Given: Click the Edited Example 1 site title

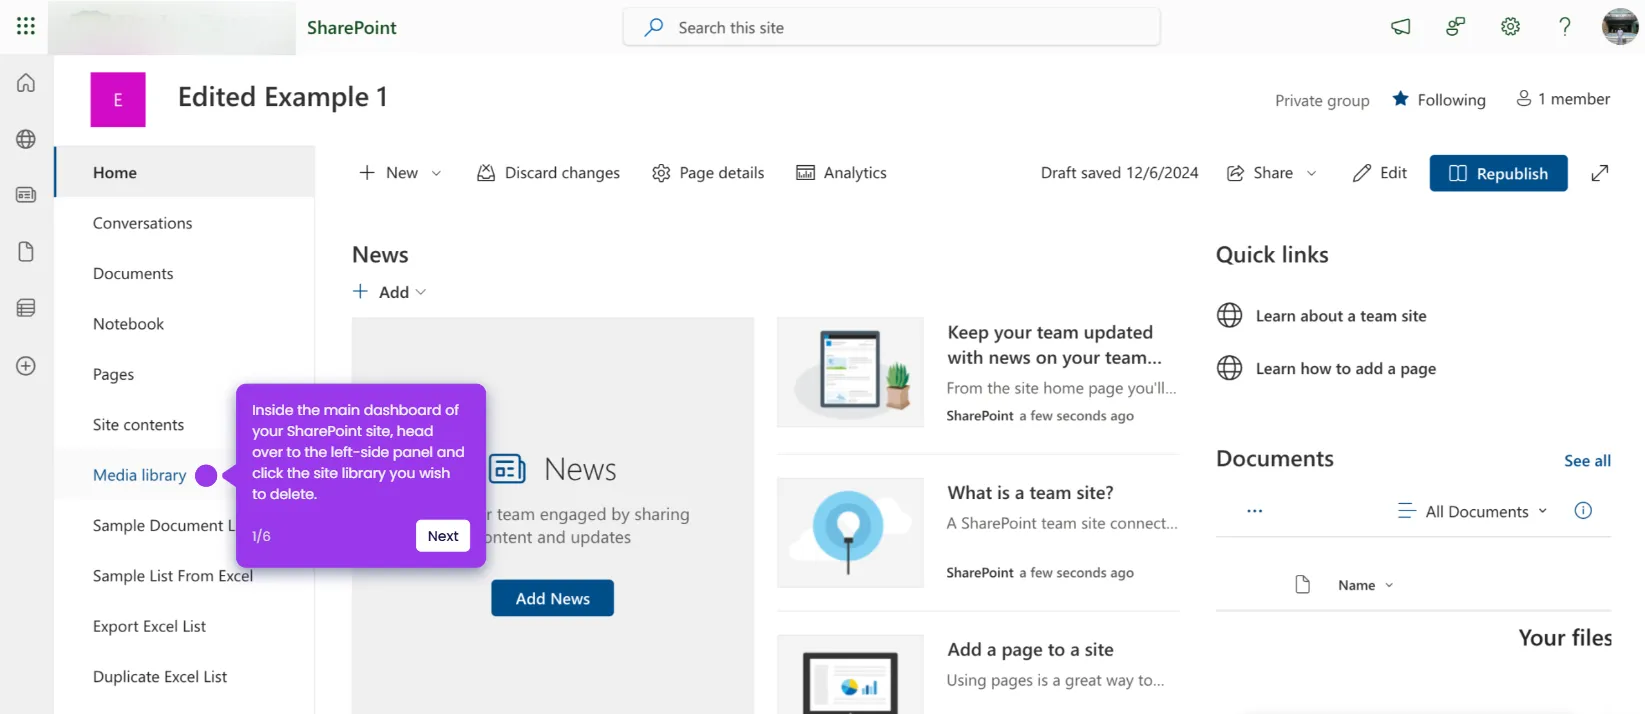Looking at the screenshot, I should click(282, 97).
